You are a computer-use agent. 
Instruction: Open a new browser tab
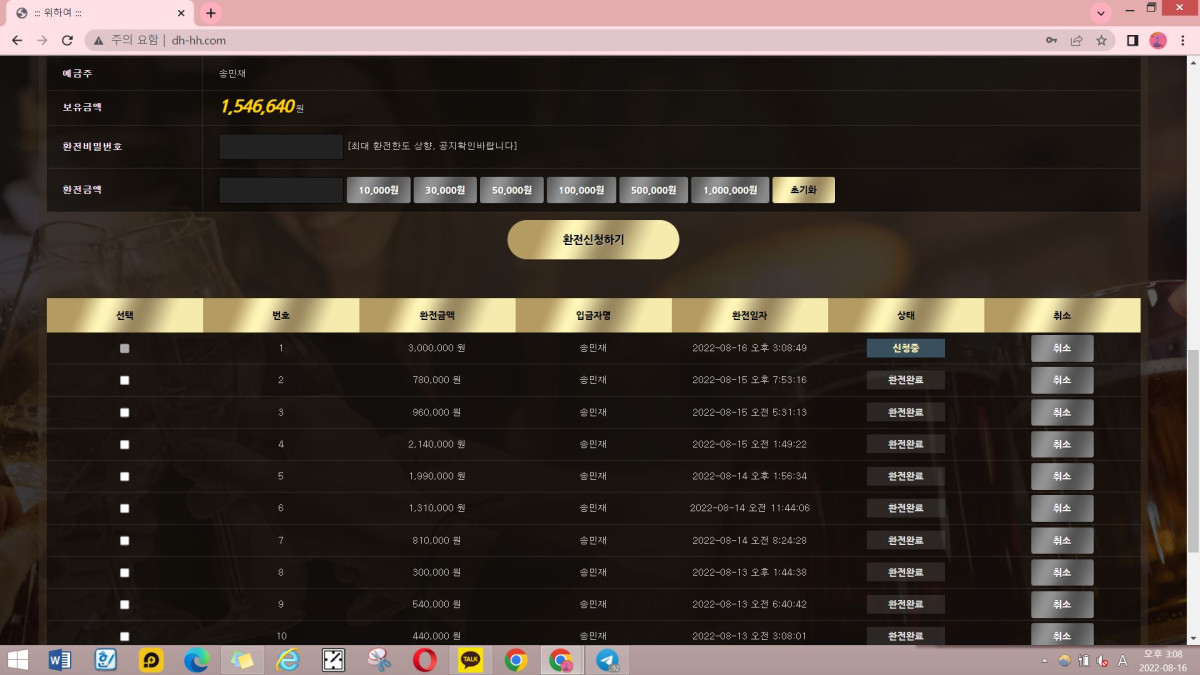(210, 13)
